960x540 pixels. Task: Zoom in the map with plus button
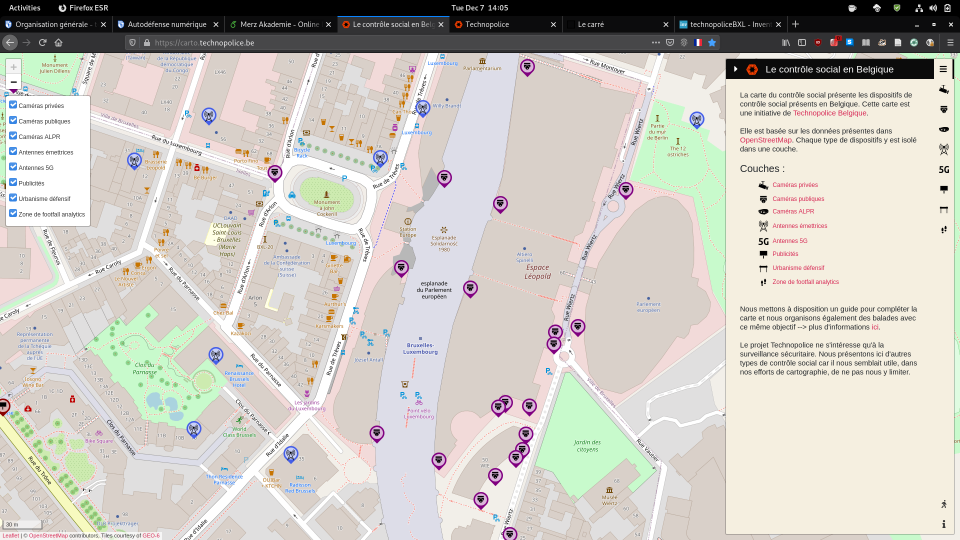pyautogui.click(x=13, y=66)
